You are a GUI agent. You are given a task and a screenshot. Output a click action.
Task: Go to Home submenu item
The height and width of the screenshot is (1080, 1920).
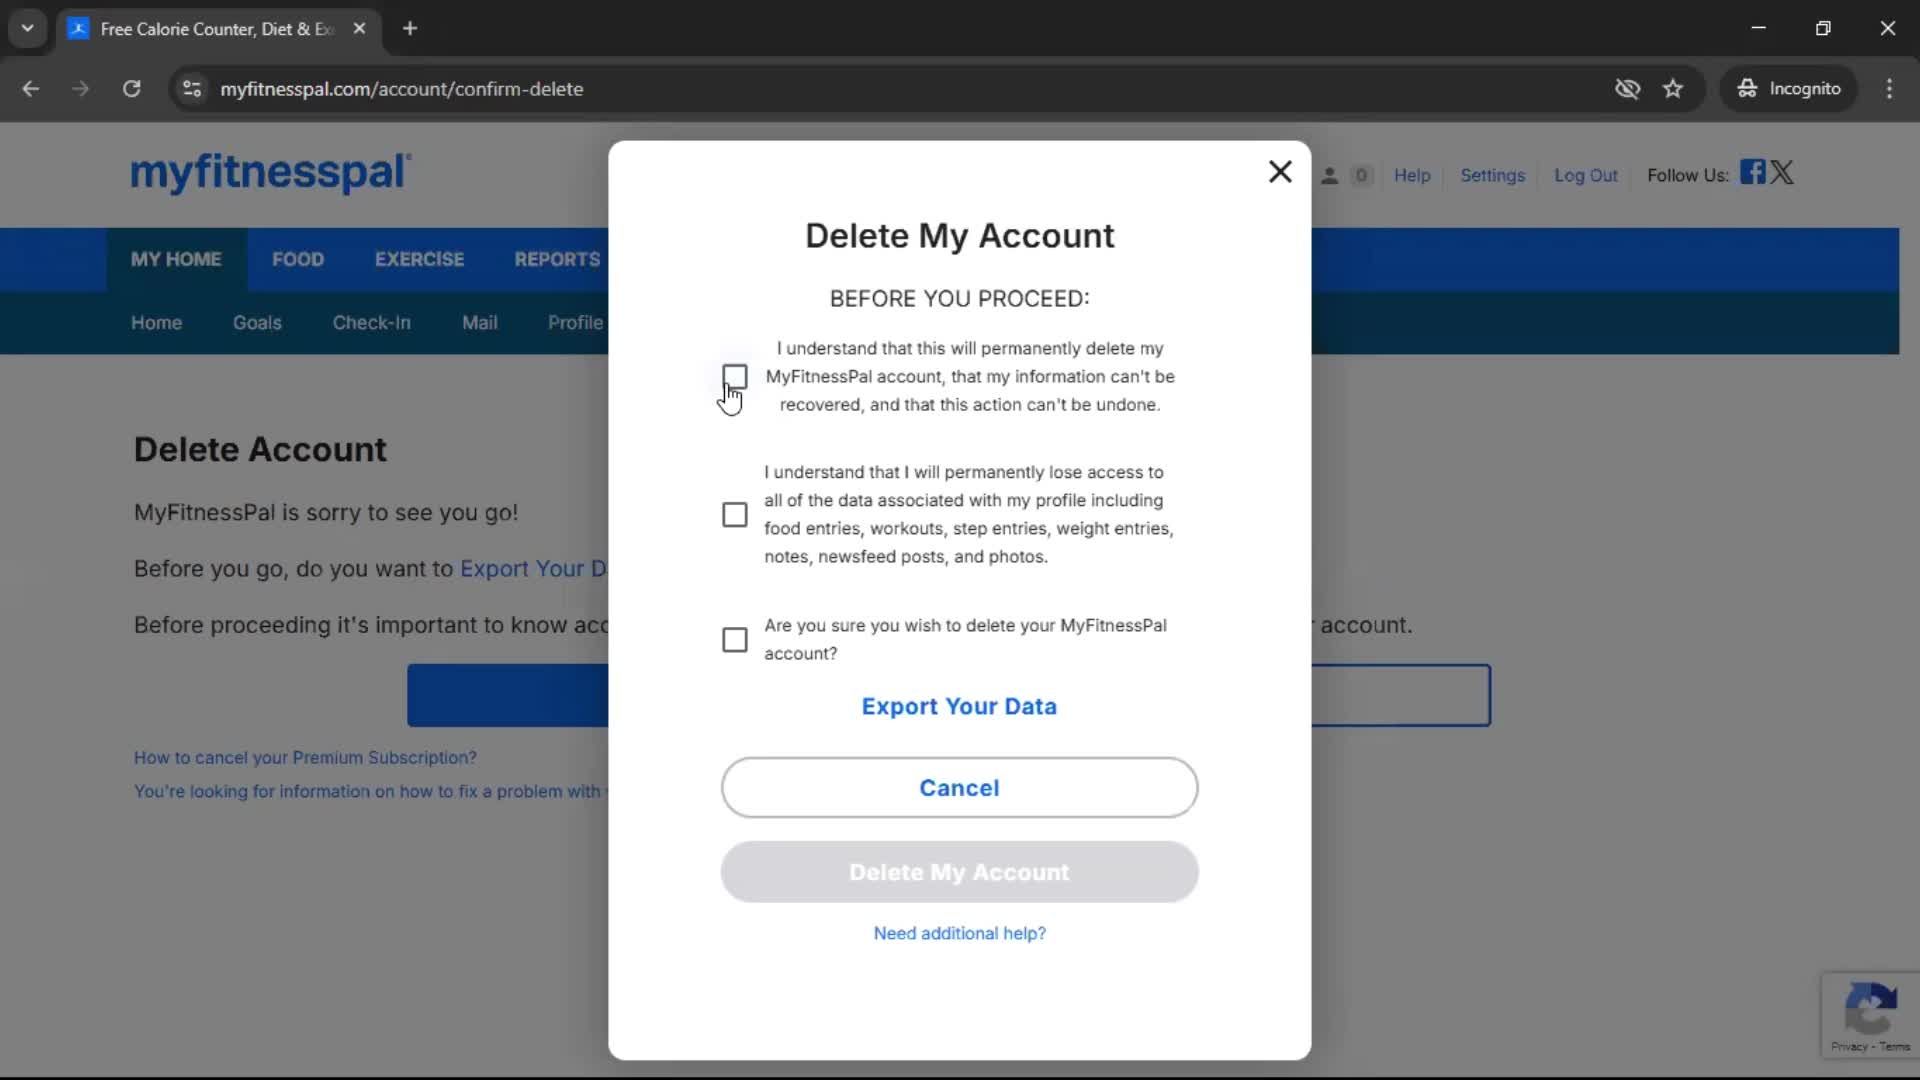pyautogui.click(x=156, y=323)
